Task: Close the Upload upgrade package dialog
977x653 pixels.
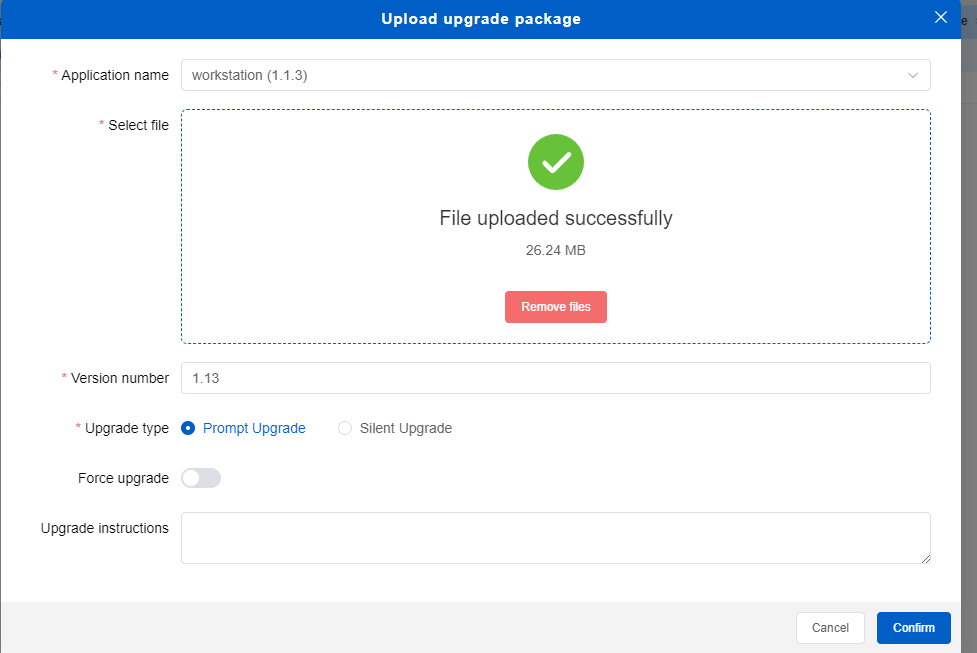Action: [x=939, y=17]
